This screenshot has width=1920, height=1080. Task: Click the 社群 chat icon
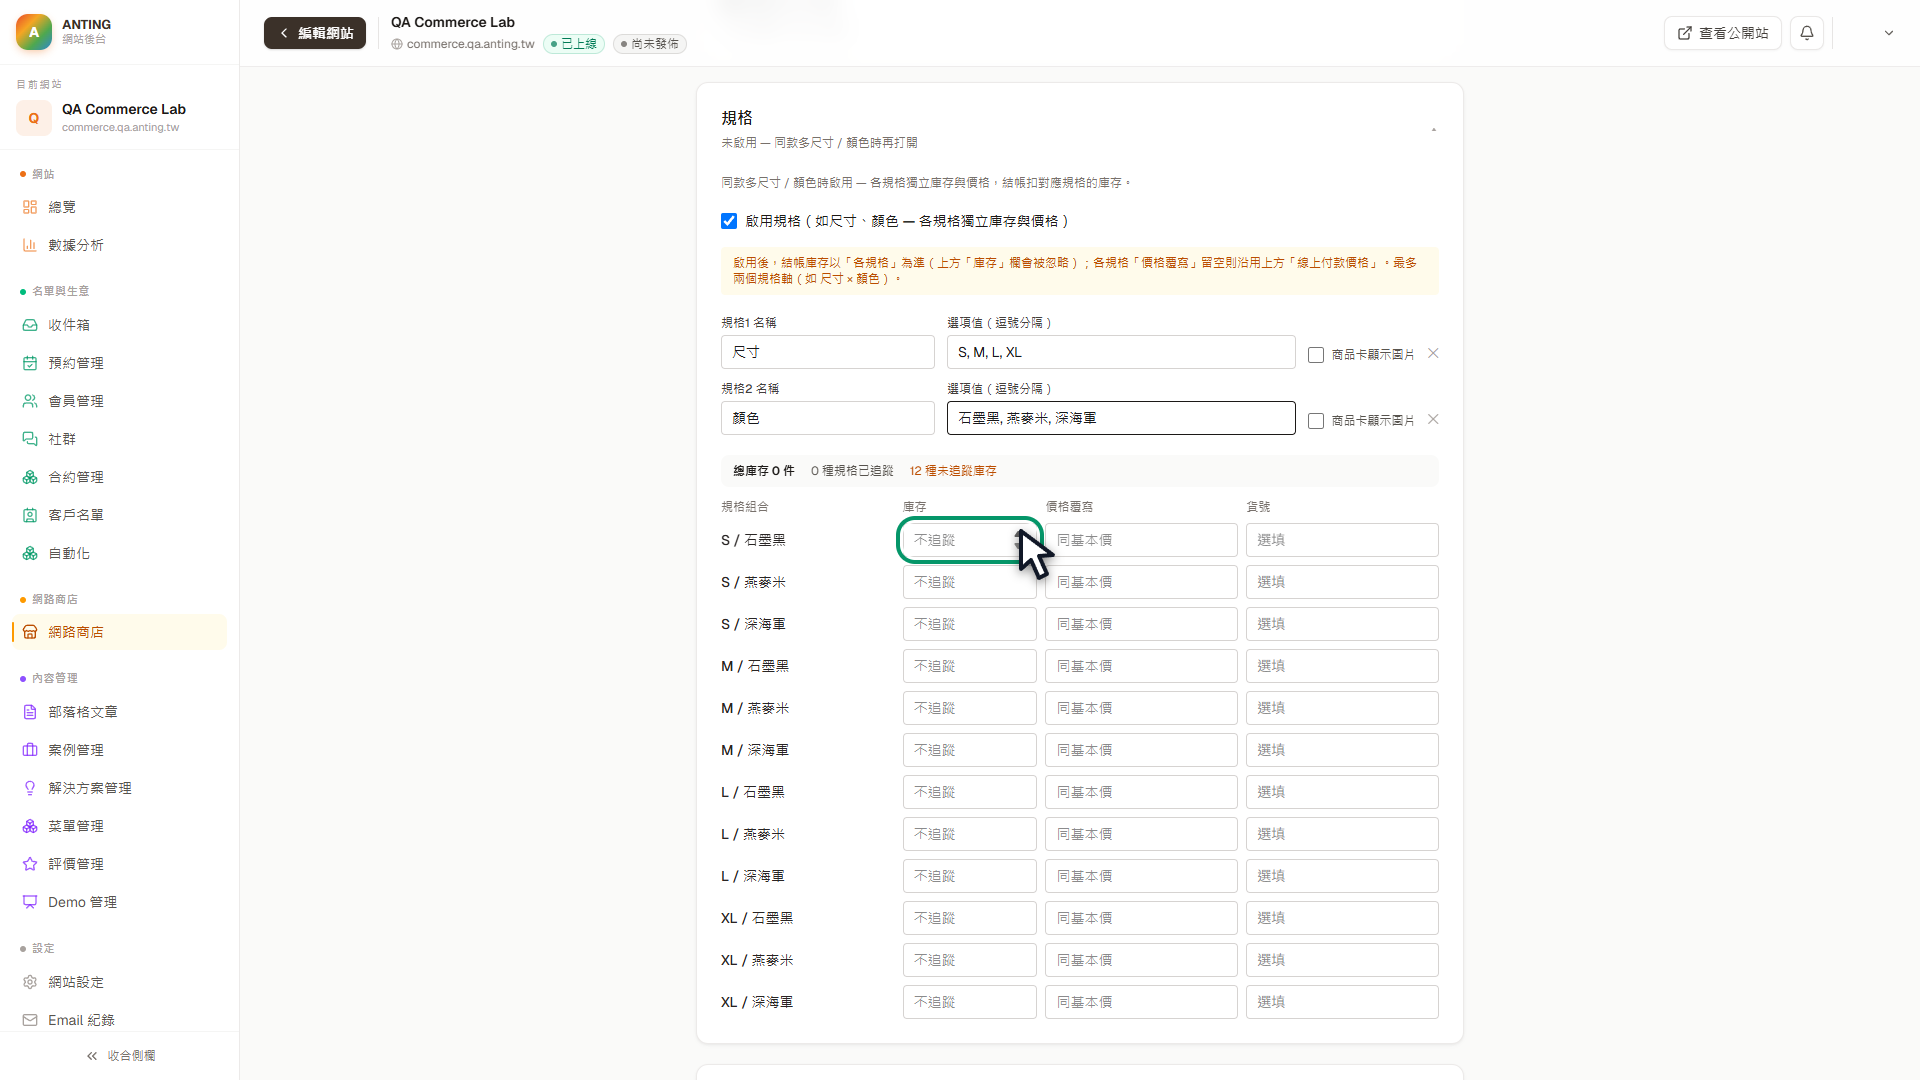[x=30, y=439]
